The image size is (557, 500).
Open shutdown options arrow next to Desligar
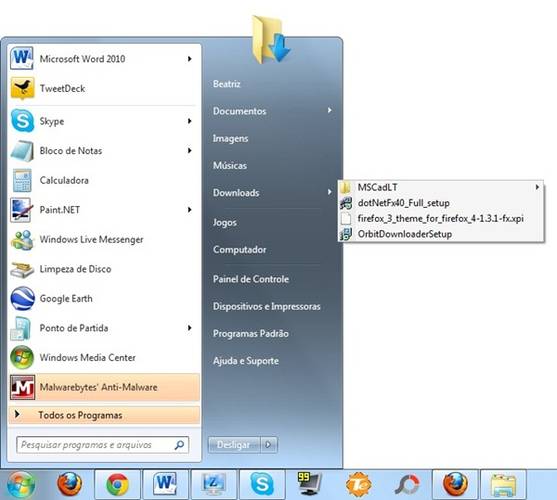[x=269, y=445]
